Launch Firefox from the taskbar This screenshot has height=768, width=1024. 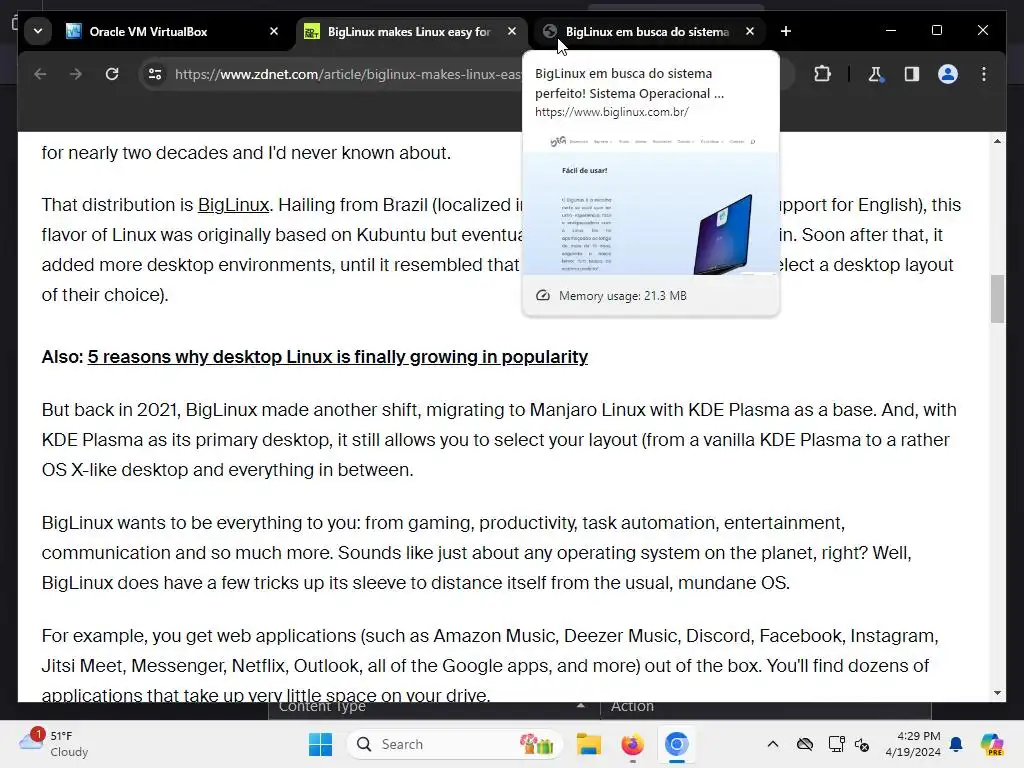pos(632,744)
